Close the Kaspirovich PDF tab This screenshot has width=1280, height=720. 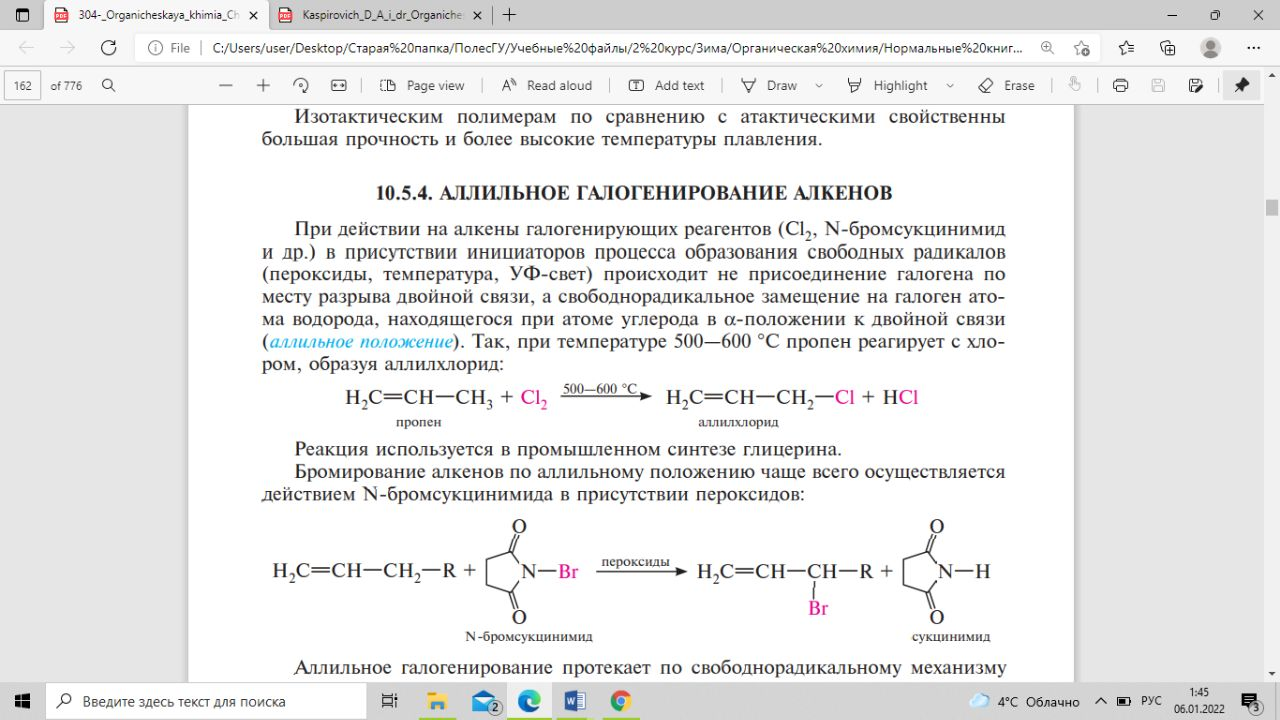coord(476,15)
